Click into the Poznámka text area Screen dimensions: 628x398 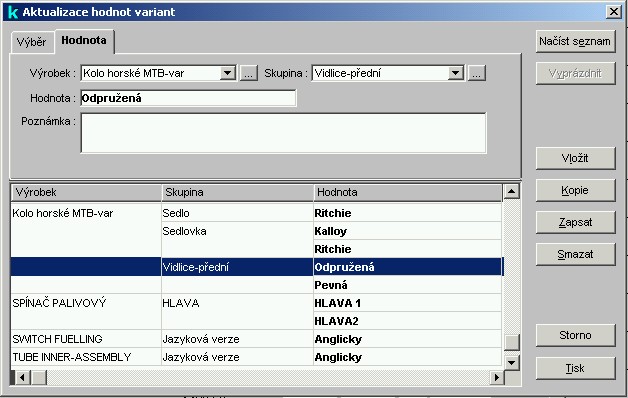(x=283, y=133)
